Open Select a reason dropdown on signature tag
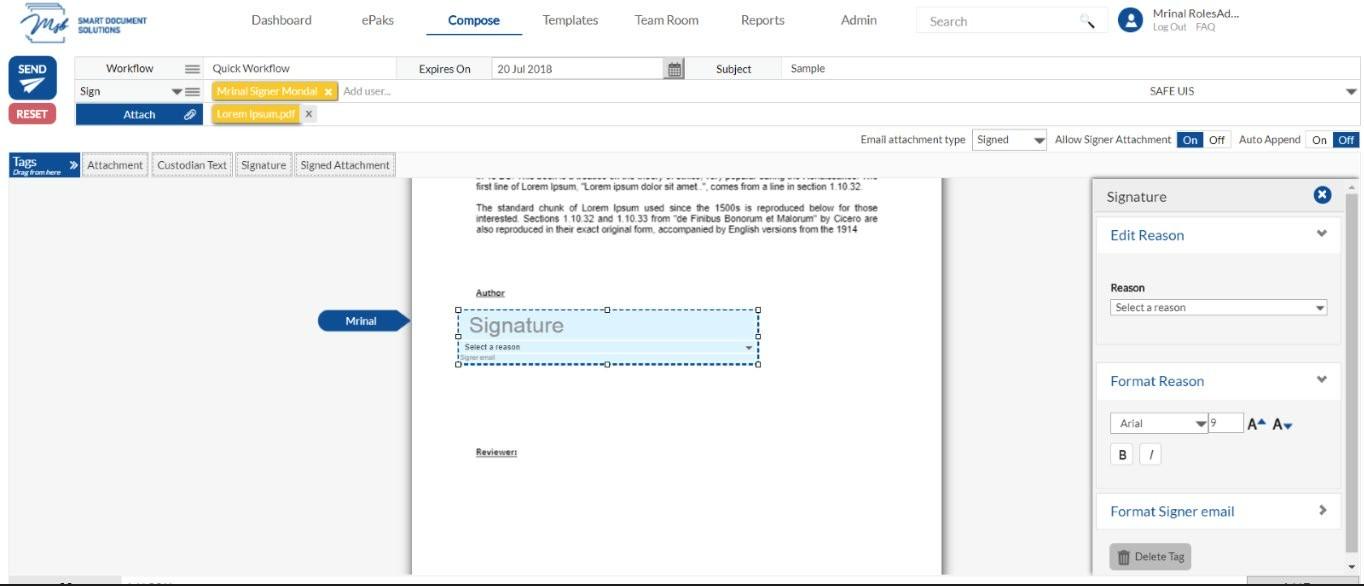This screenshot has height=586, width=1364. [x=607, y=347]
